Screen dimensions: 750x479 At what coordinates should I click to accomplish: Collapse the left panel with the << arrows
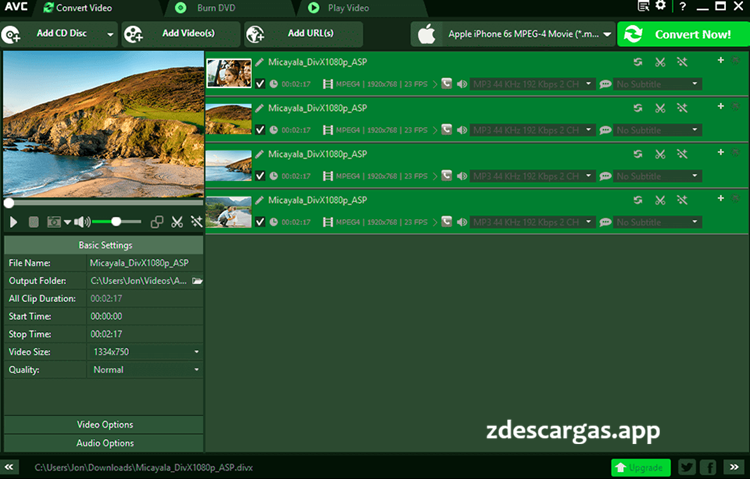point(9,467)
